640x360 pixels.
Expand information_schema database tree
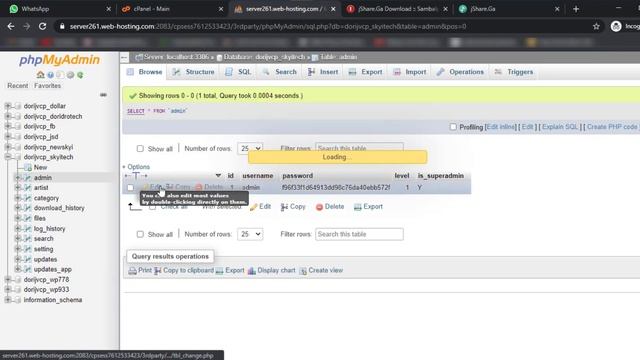(x=7, y=300)
